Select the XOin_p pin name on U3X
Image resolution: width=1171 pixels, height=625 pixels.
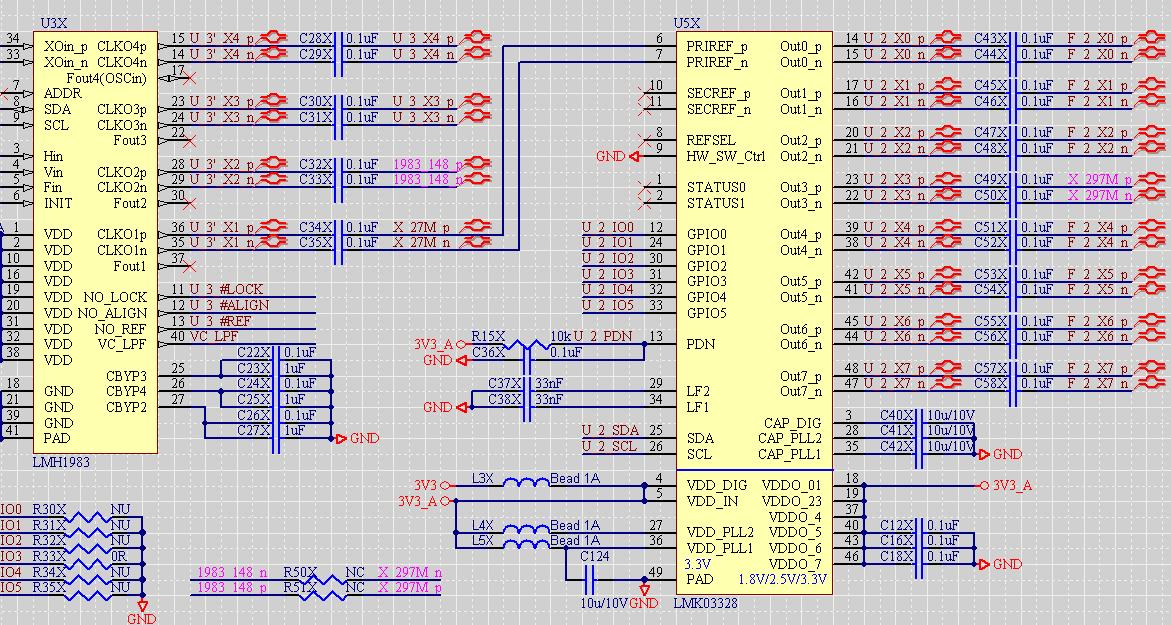(x=66, y=46)
